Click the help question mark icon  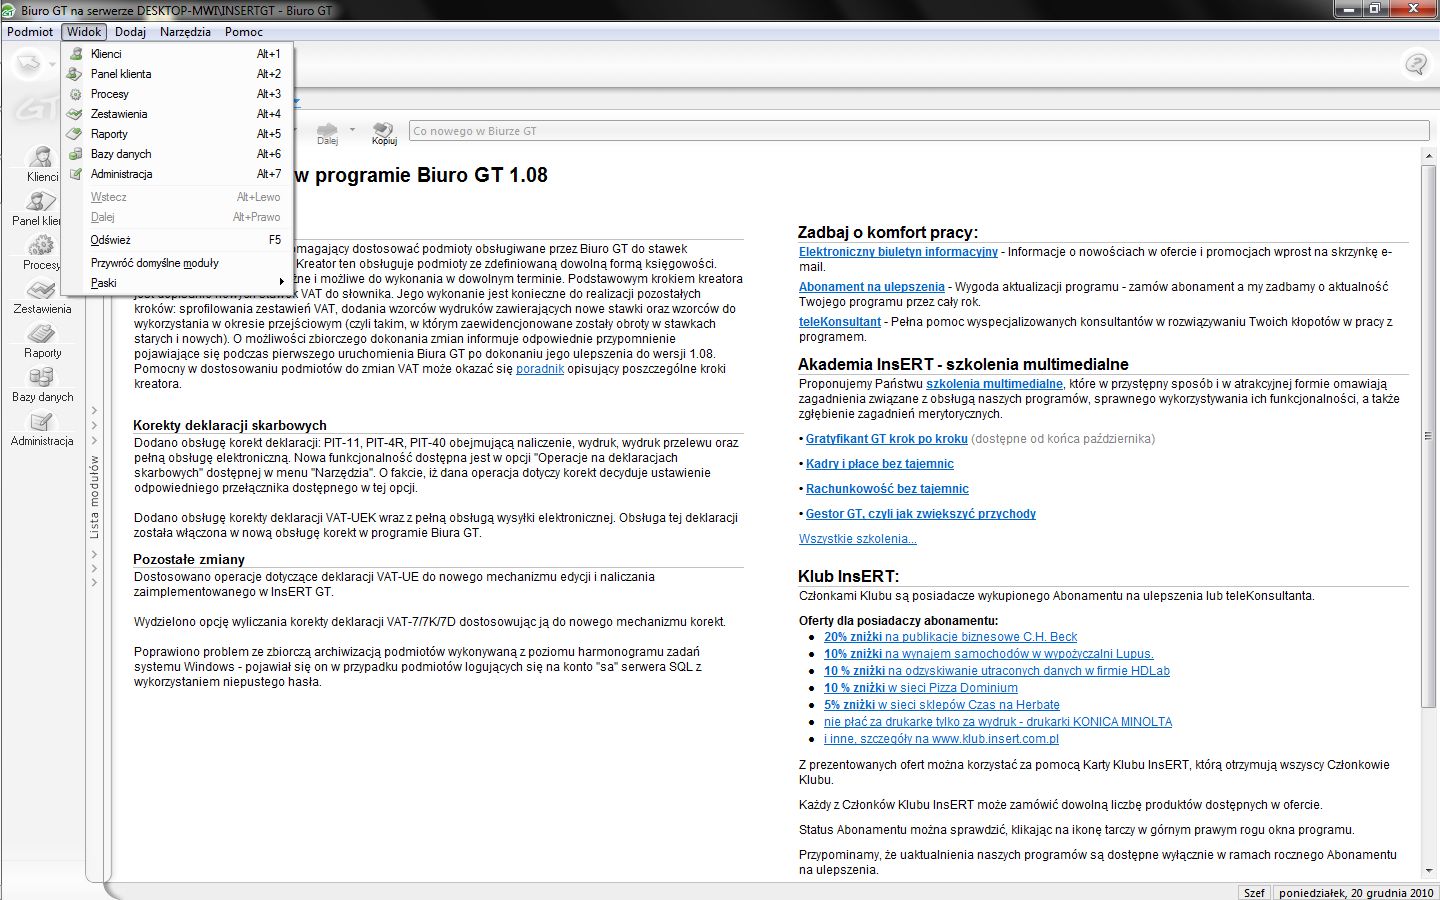[x=1416, y=65]
